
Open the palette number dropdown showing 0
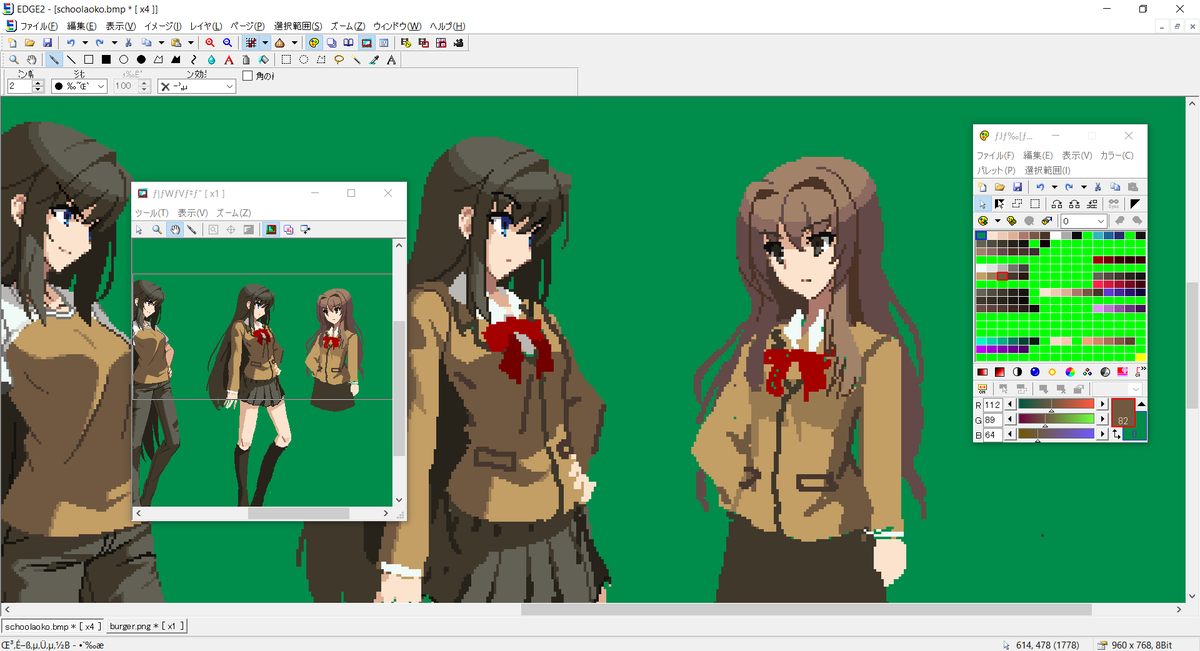[1085, 221]
